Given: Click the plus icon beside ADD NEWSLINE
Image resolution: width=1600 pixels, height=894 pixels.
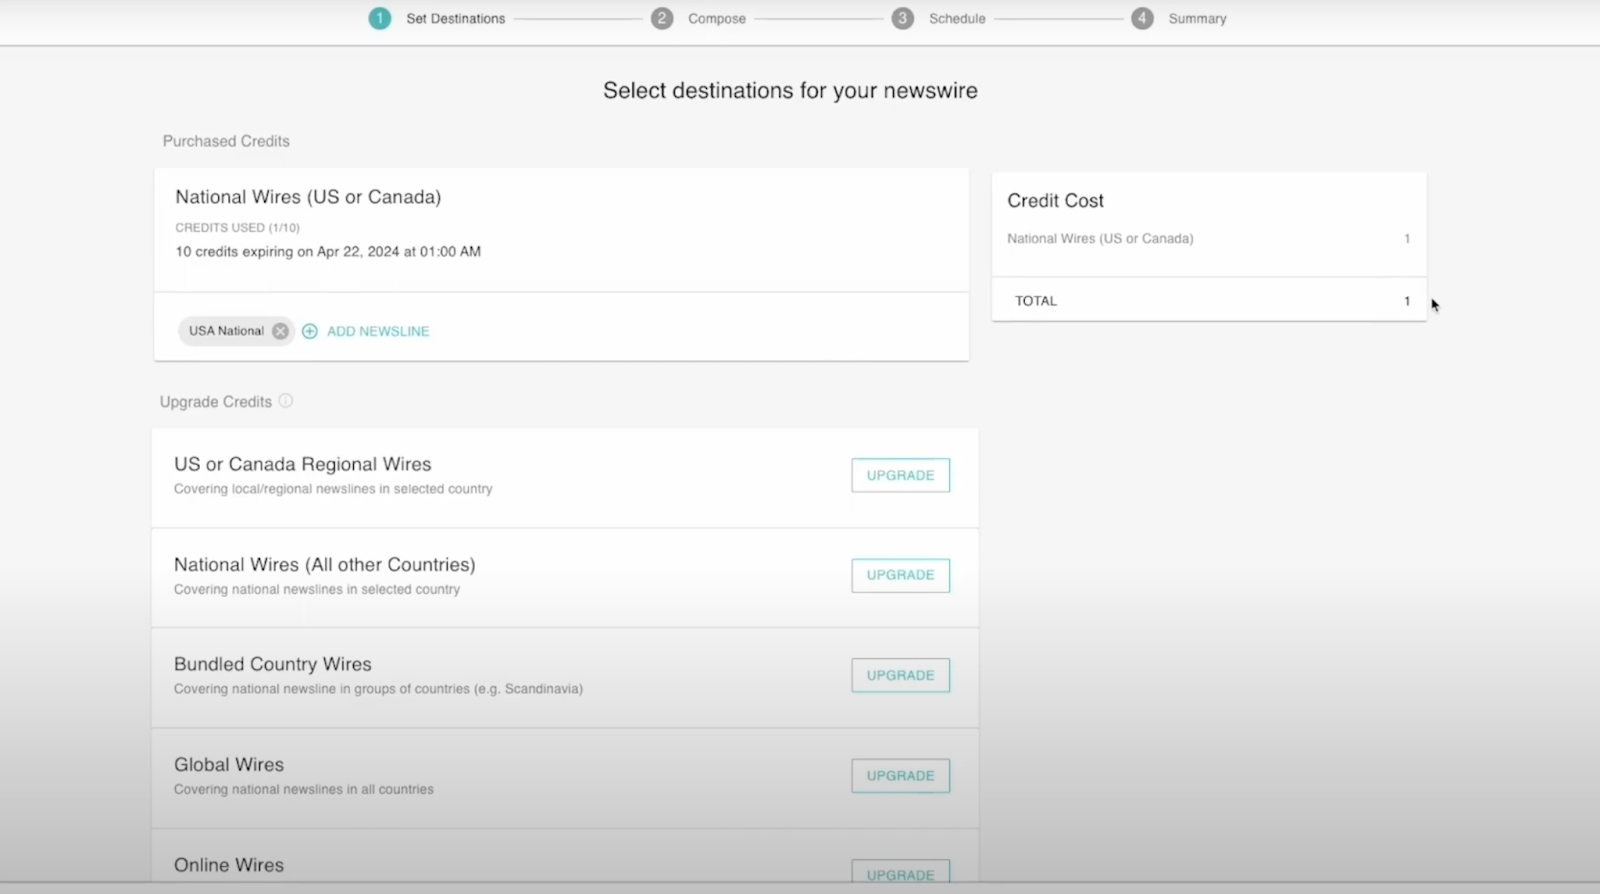Looking at the screenshot, I should tap(310, 331).
